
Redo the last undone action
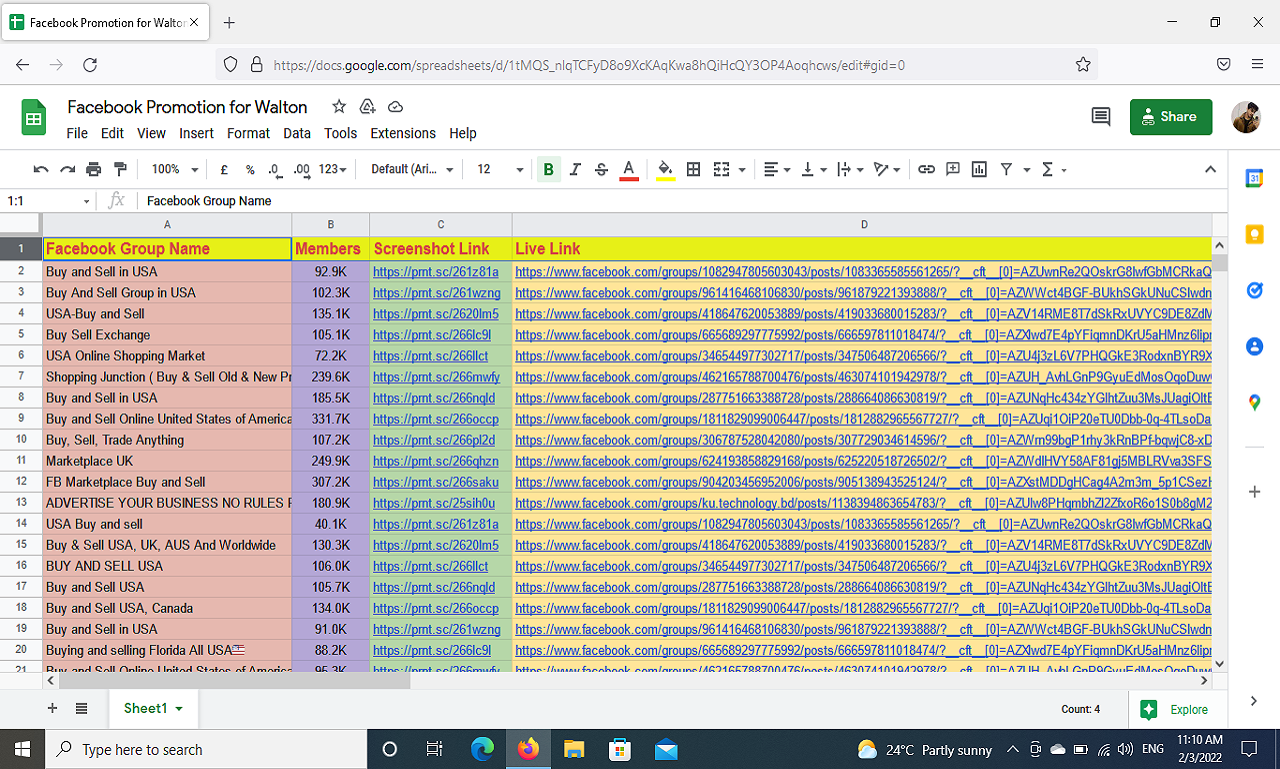point(67,170)
